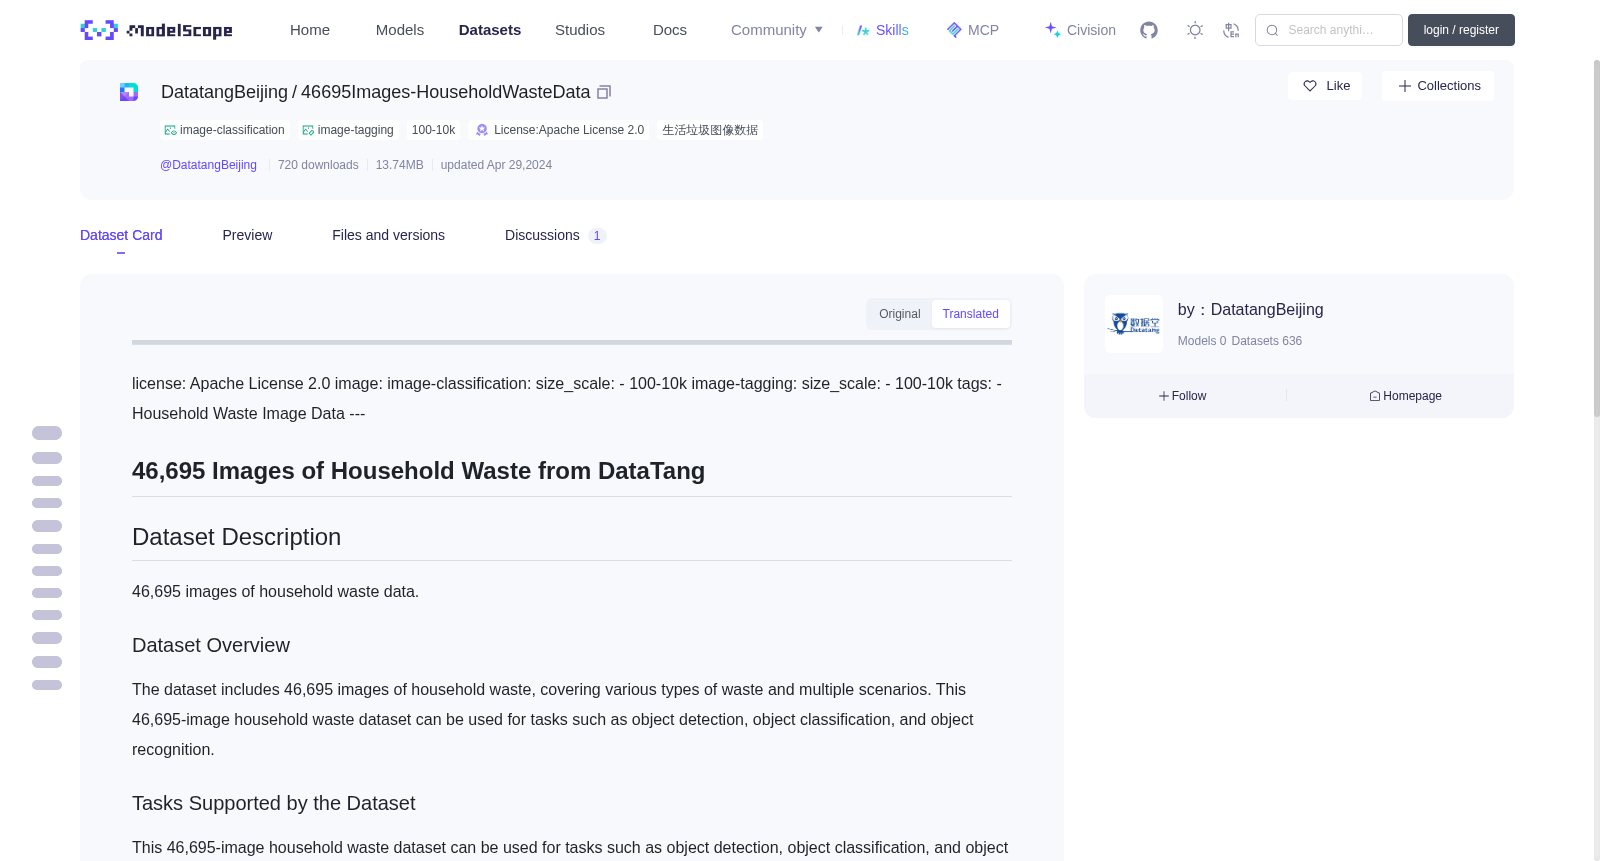The width and height of the screenshot is (1600, 861).
Task: Click the image-classification tag icon
Action: [x=170, y=130]
